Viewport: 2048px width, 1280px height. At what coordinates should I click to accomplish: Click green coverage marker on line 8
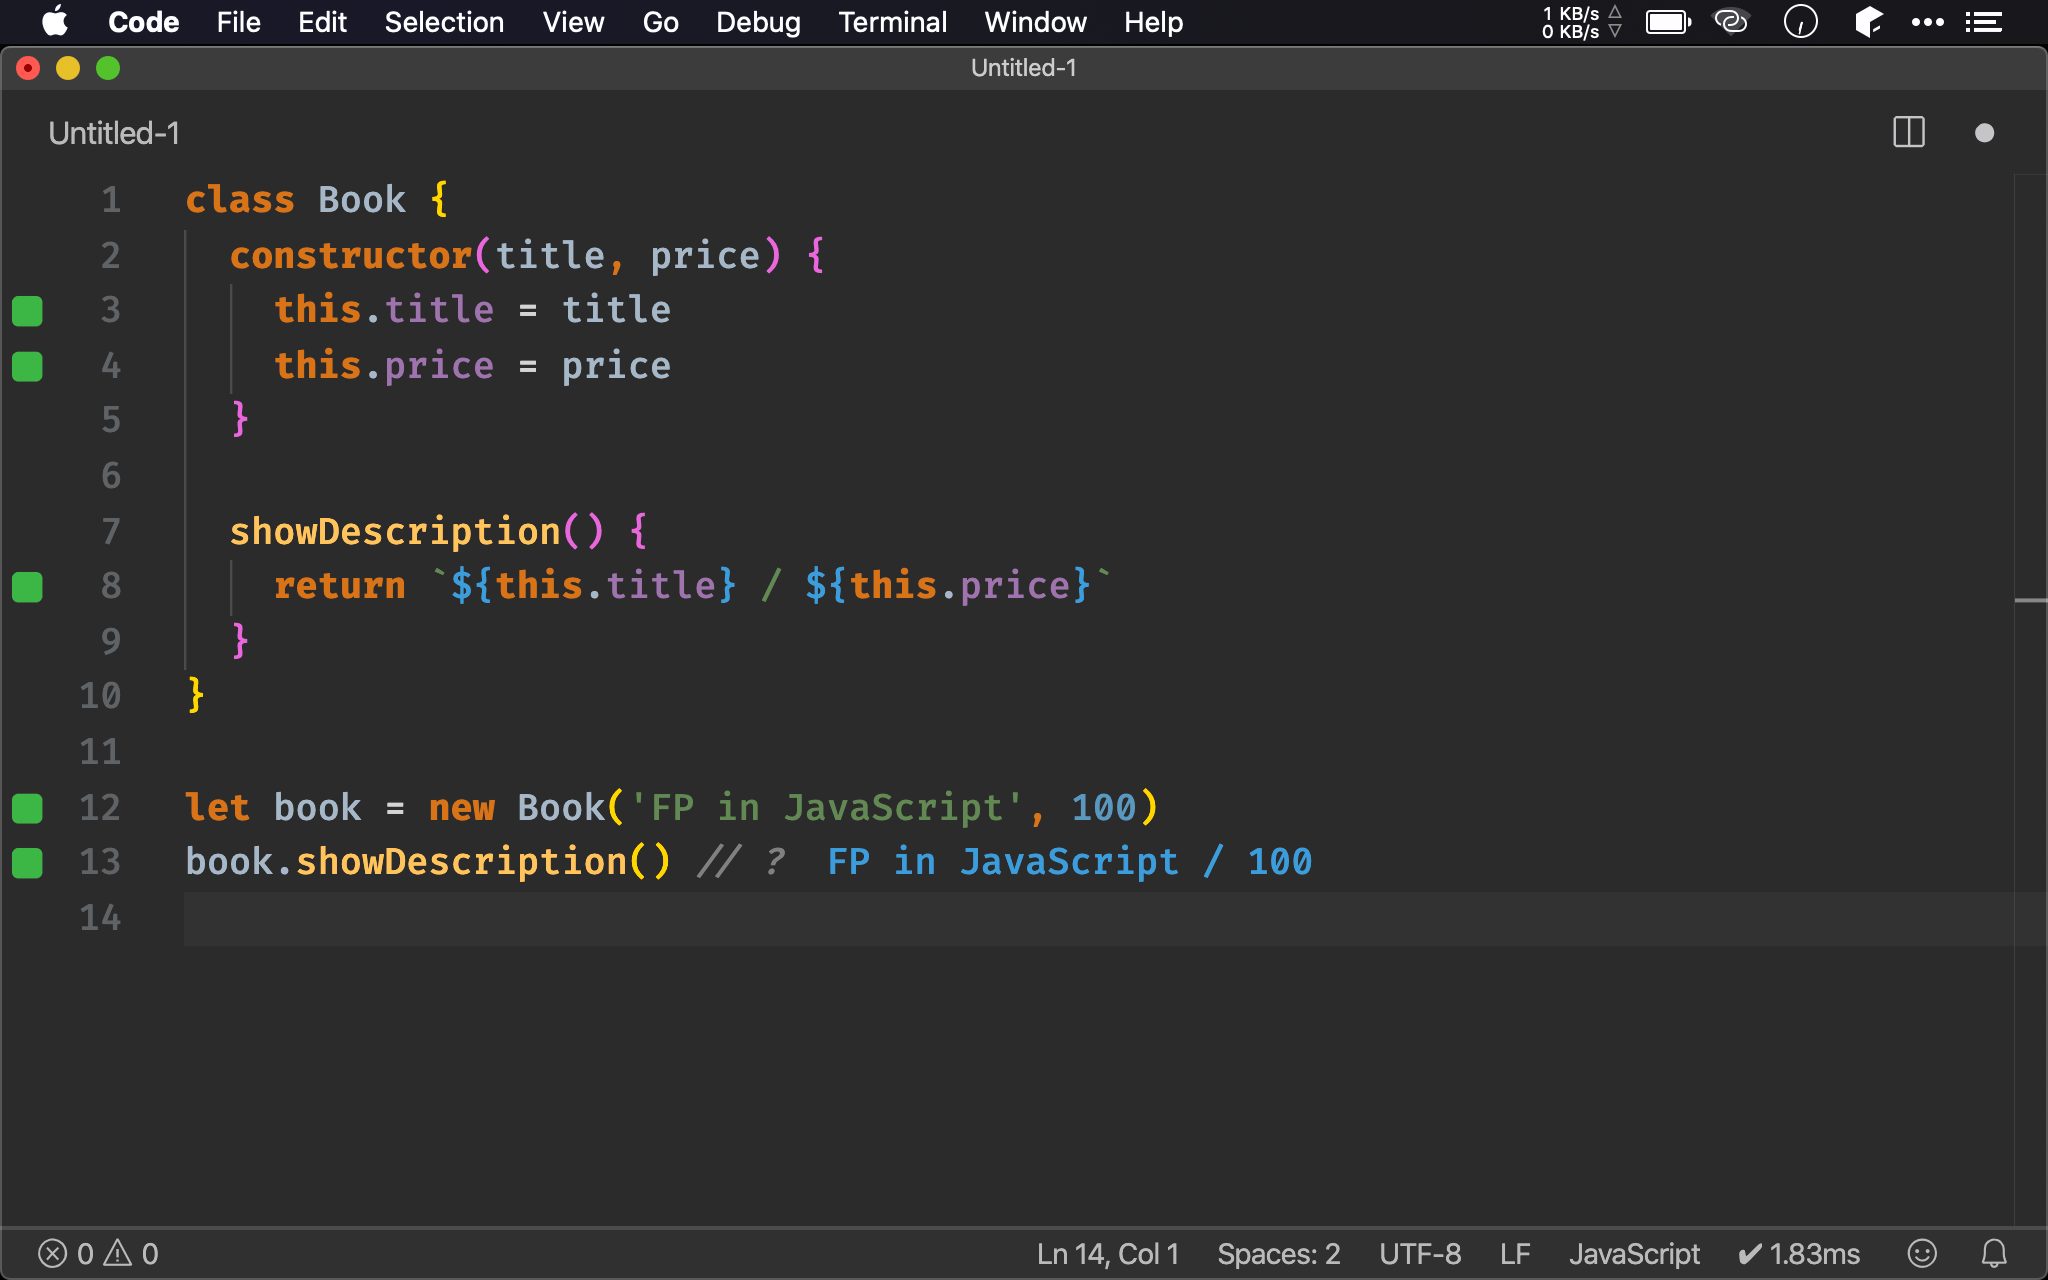click(x=27, y=587)
